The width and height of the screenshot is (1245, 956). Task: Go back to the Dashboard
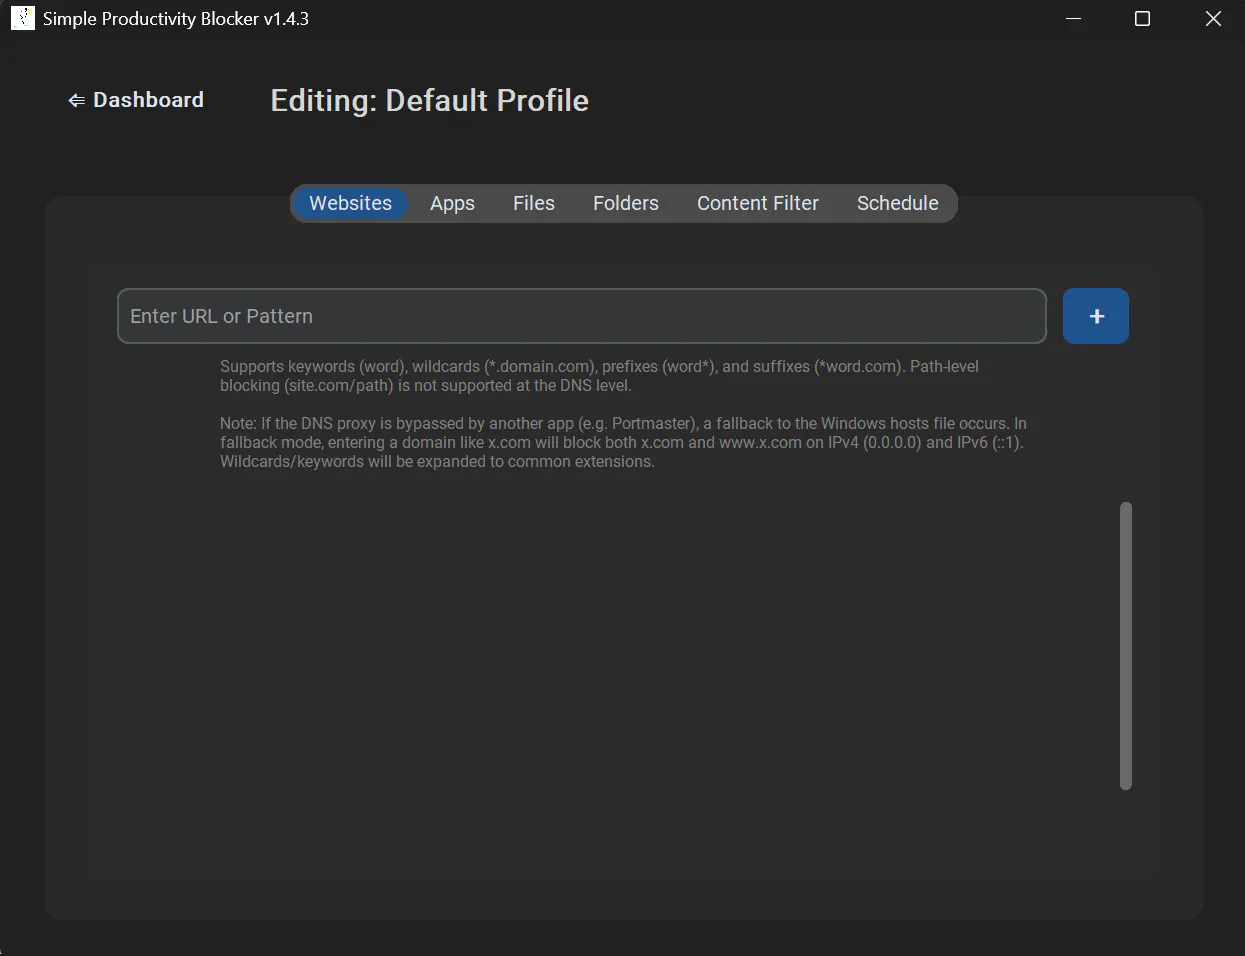[136, 100]
